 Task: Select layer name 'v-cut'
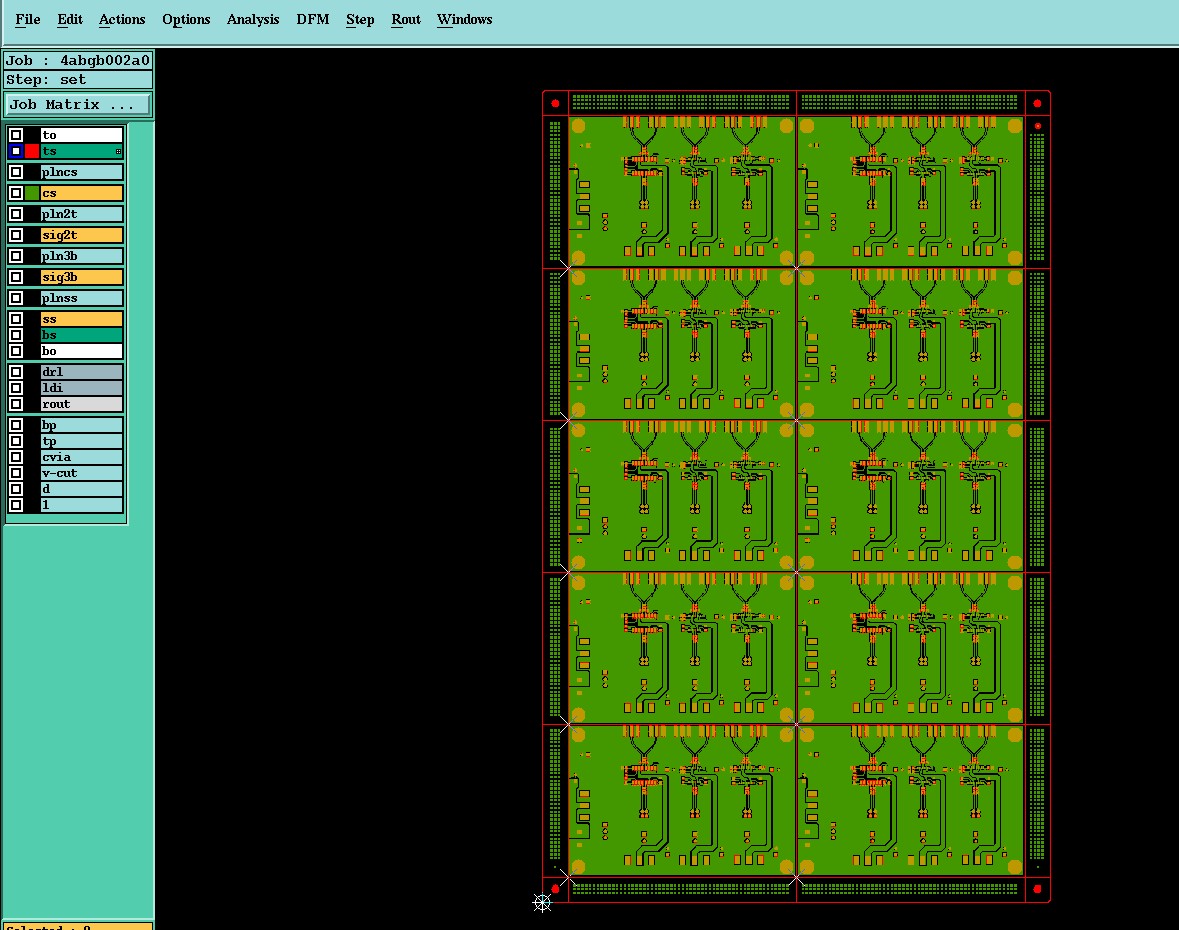click(x=81, y=473)
